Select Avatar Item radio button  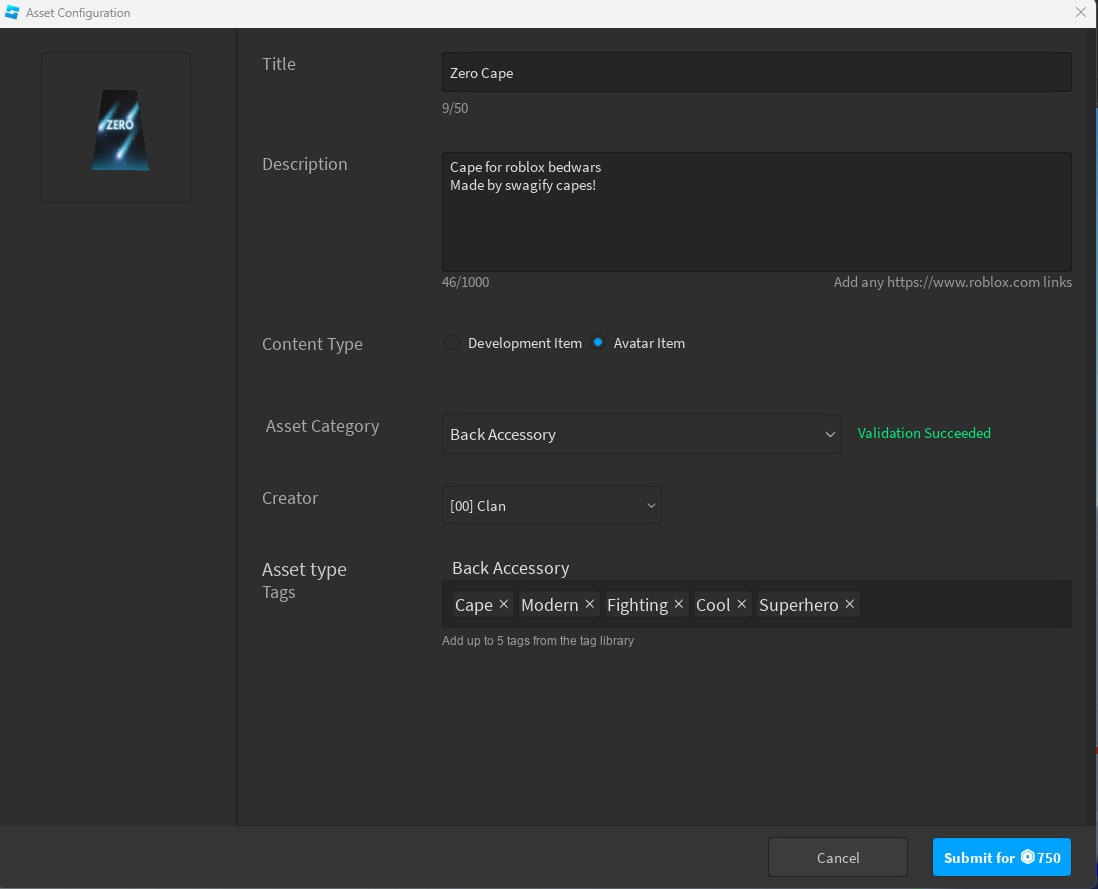[x=598, y=343]
